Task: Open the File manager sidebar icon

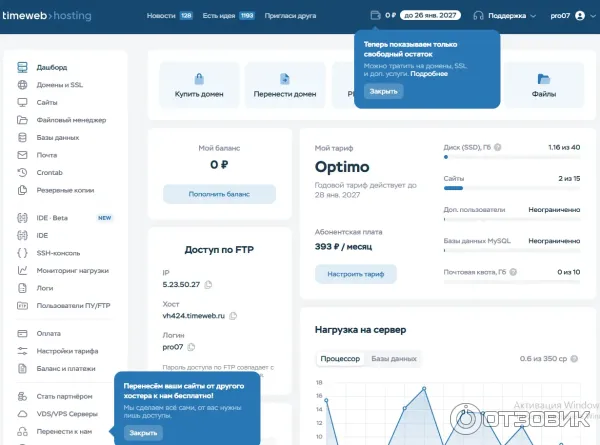Action: coord(22,120)
